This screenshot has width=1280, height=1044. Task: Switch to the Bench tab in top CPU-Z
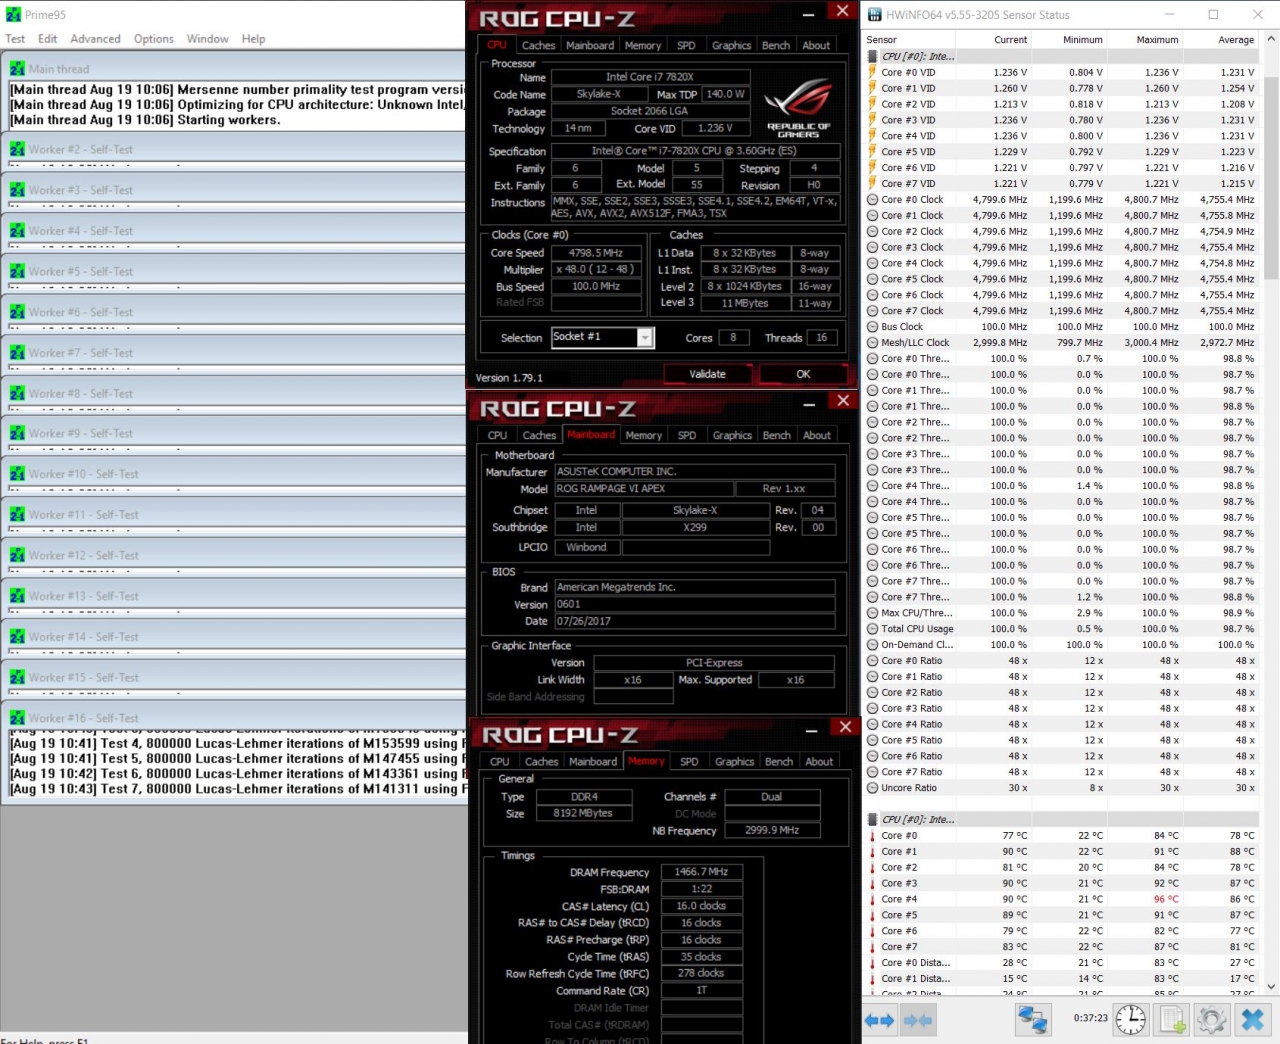[775, 46]
